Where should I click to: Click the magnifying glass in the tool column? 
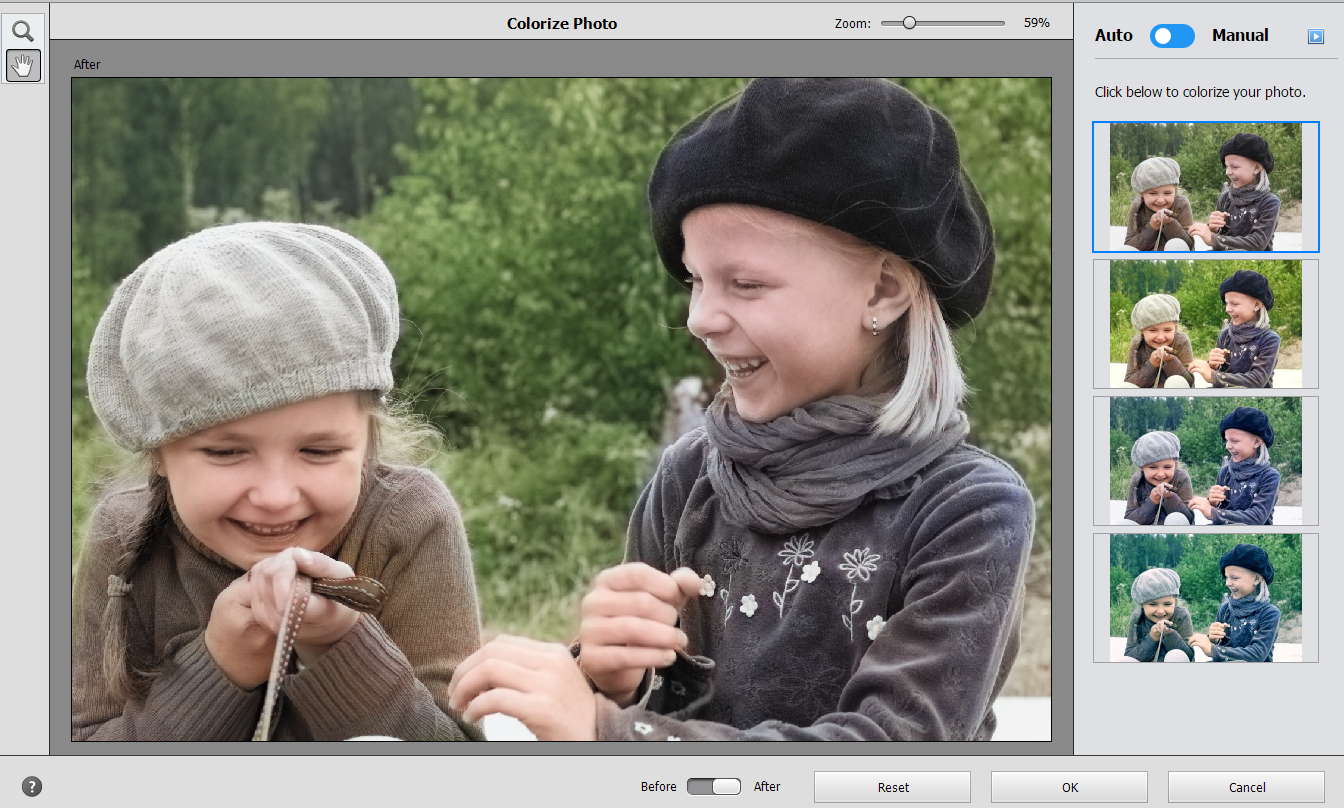tap(23, 30)
